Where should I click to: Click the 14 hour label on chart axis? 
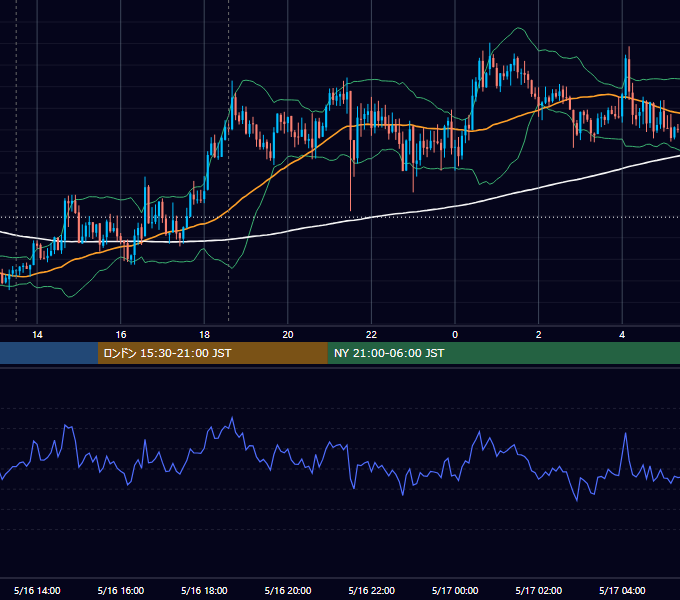[37, 335]
